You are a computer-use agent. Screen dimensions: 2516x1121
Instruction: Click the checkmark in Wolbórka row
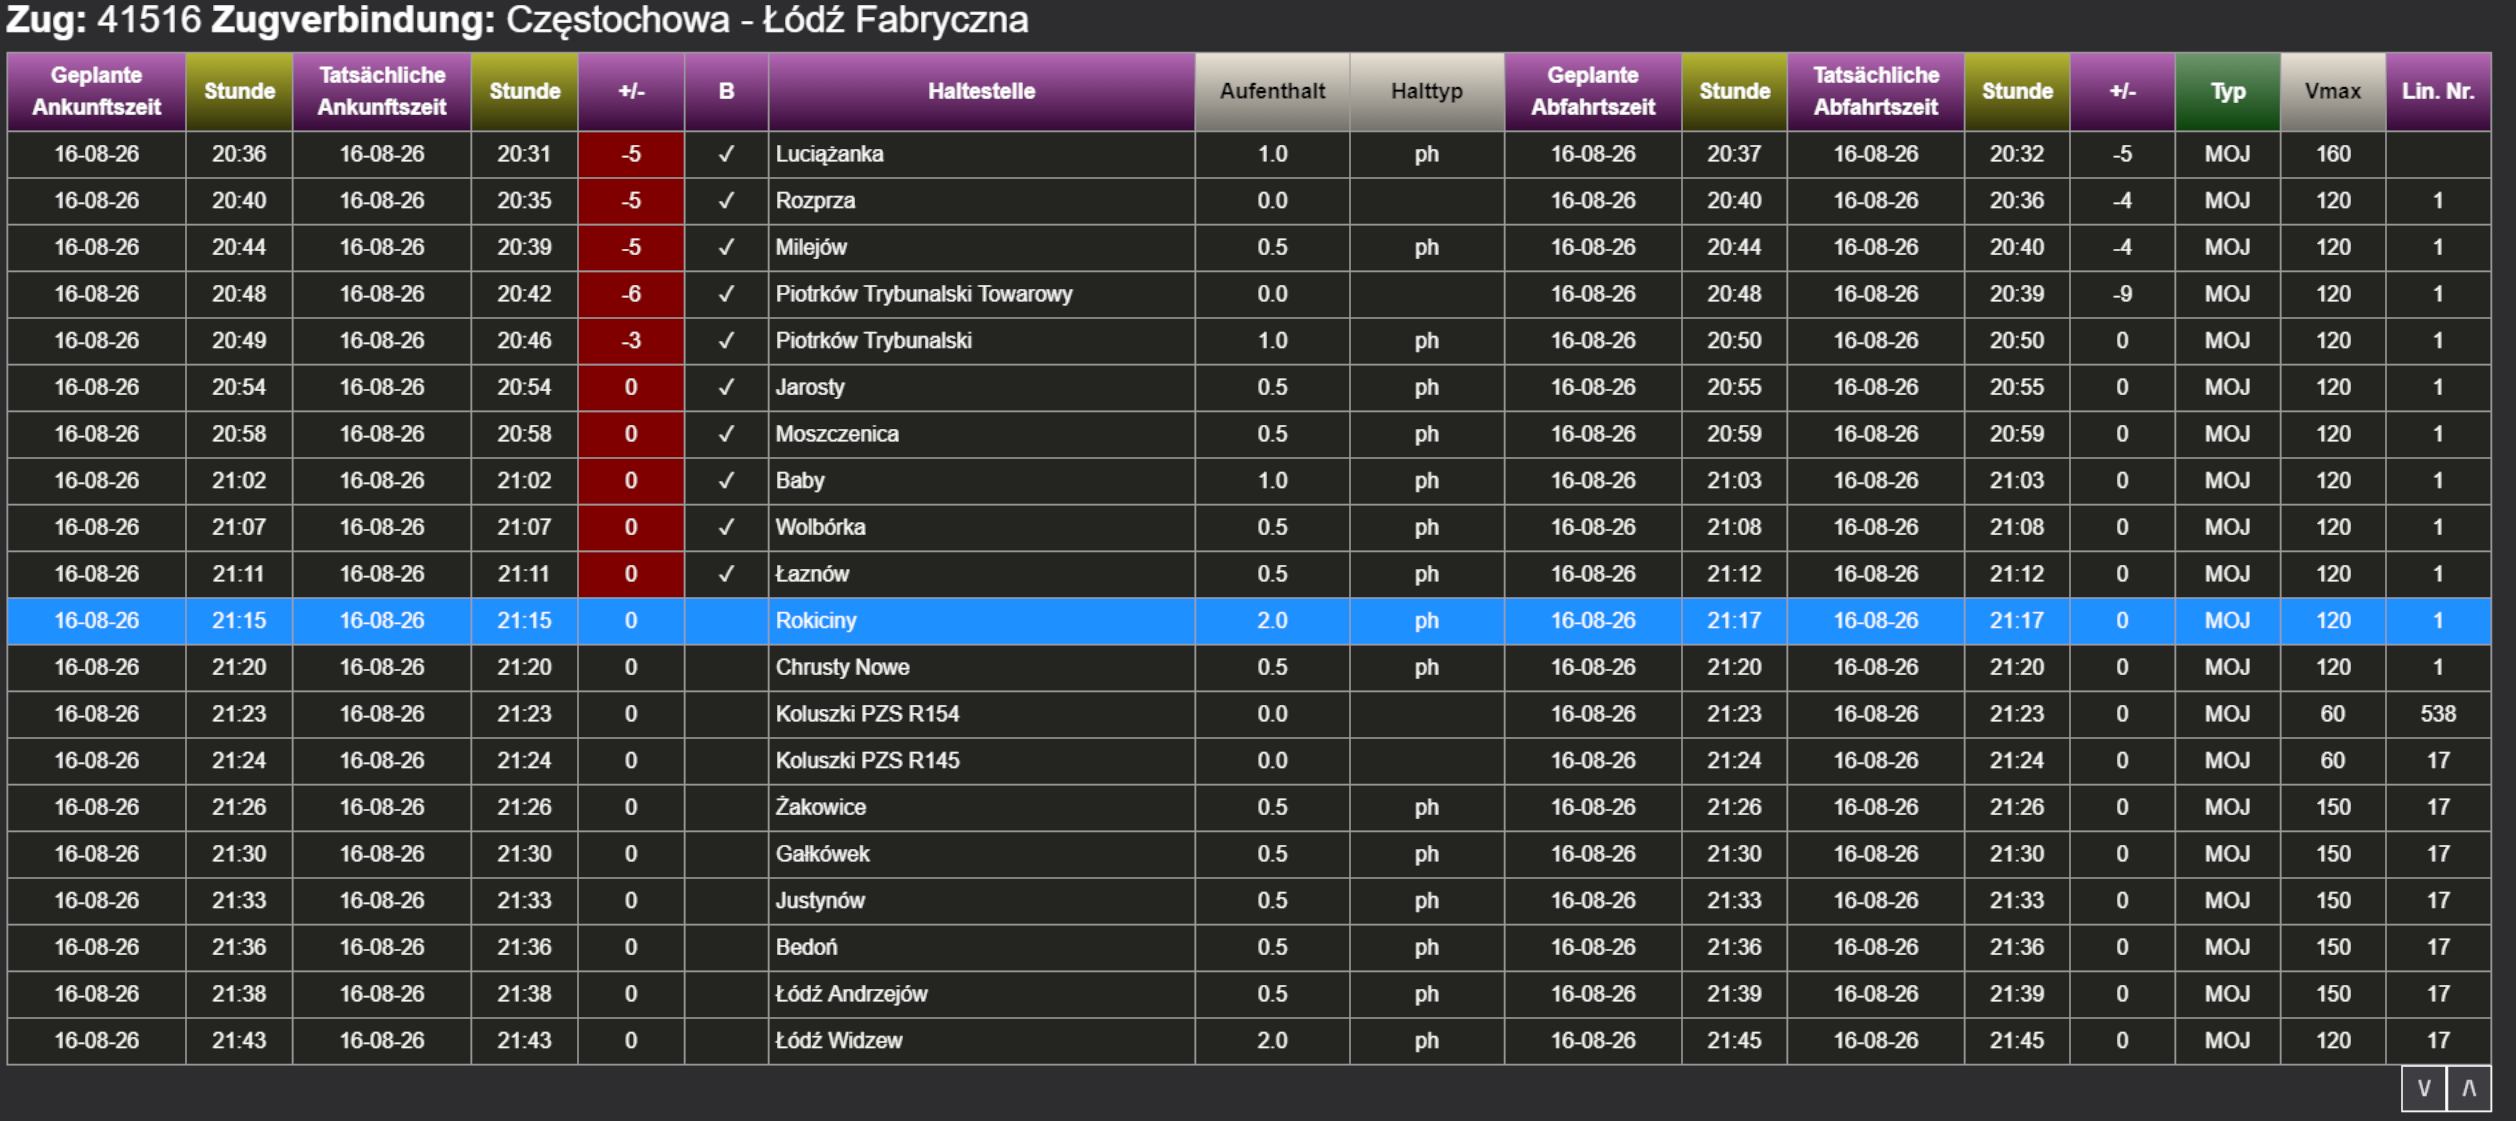tap(727, 527)
